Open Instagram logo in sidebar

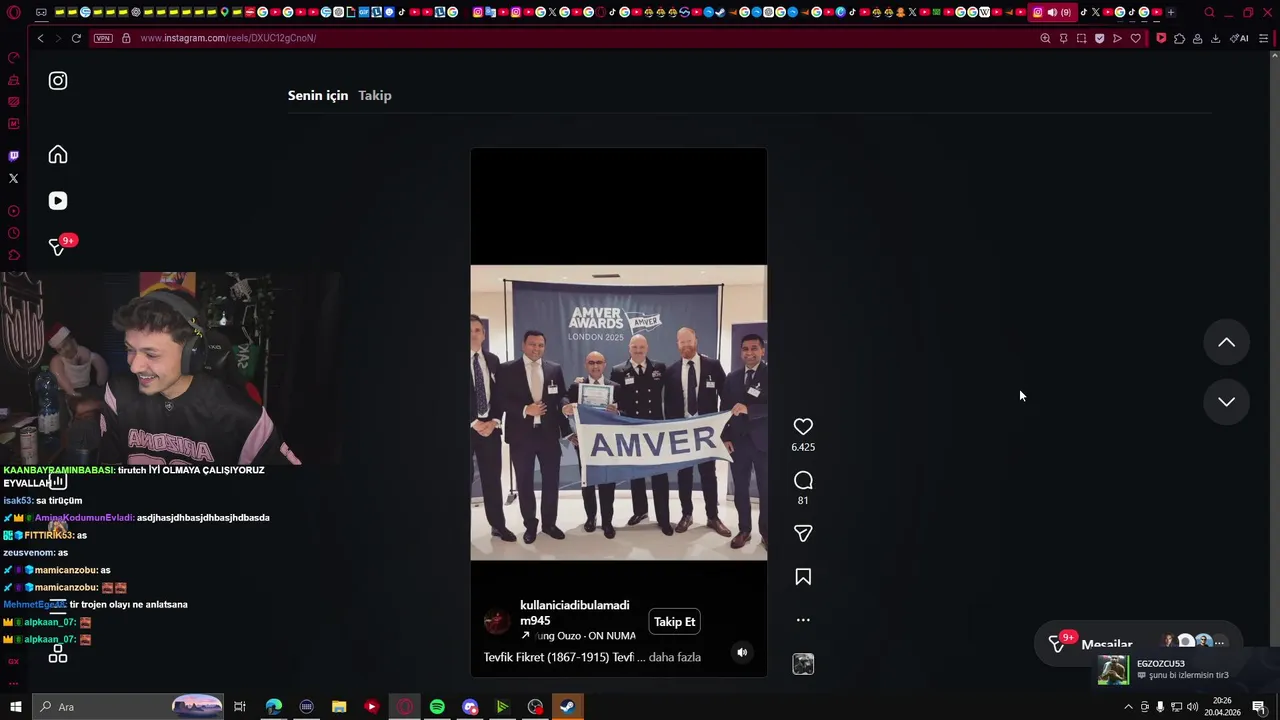pyautogui.click(x=58, y=81)
